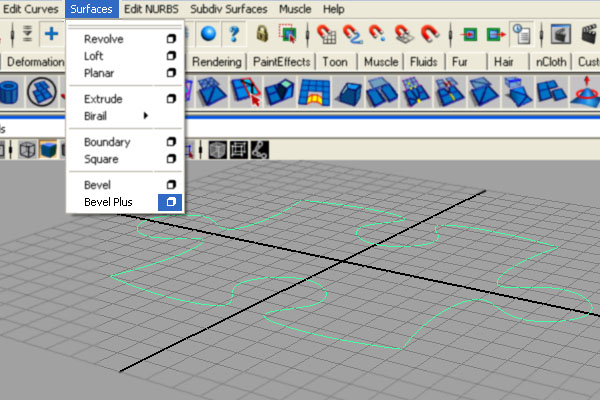The image size is (600, 400).
Task: Click the blue NURBS cylinder shelf icon
Action: [9, 92]
